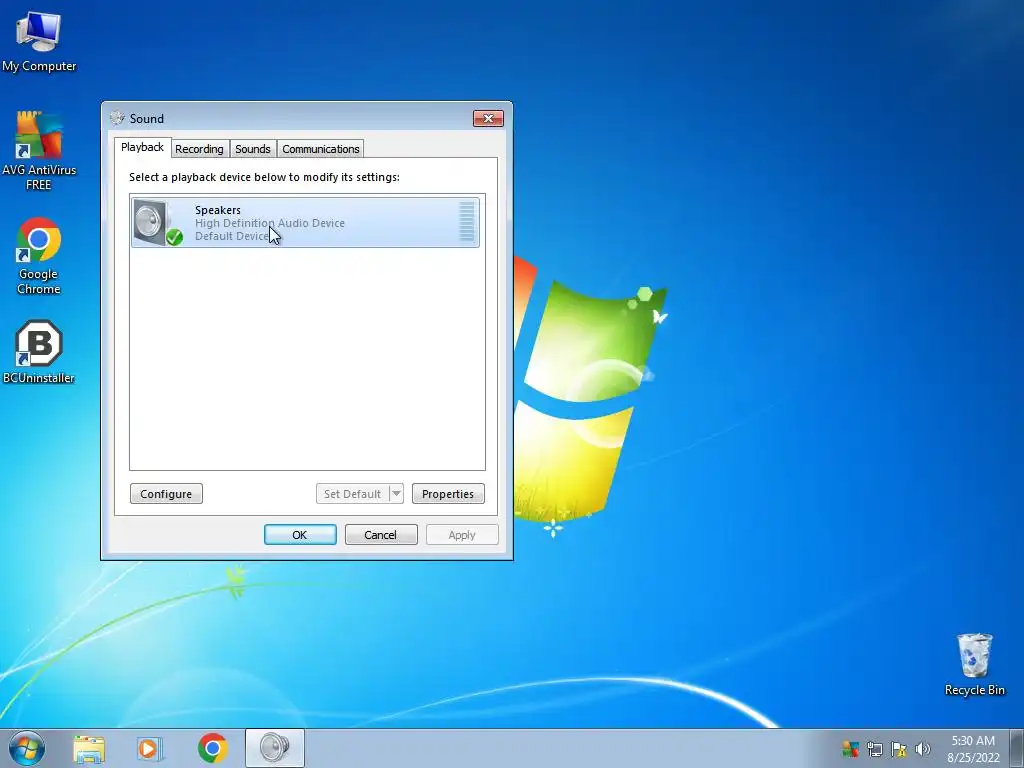The height and width of the screenshot is (768, 1024).
Task: Open Windows Explorer from taskbar
Action: 89,748
